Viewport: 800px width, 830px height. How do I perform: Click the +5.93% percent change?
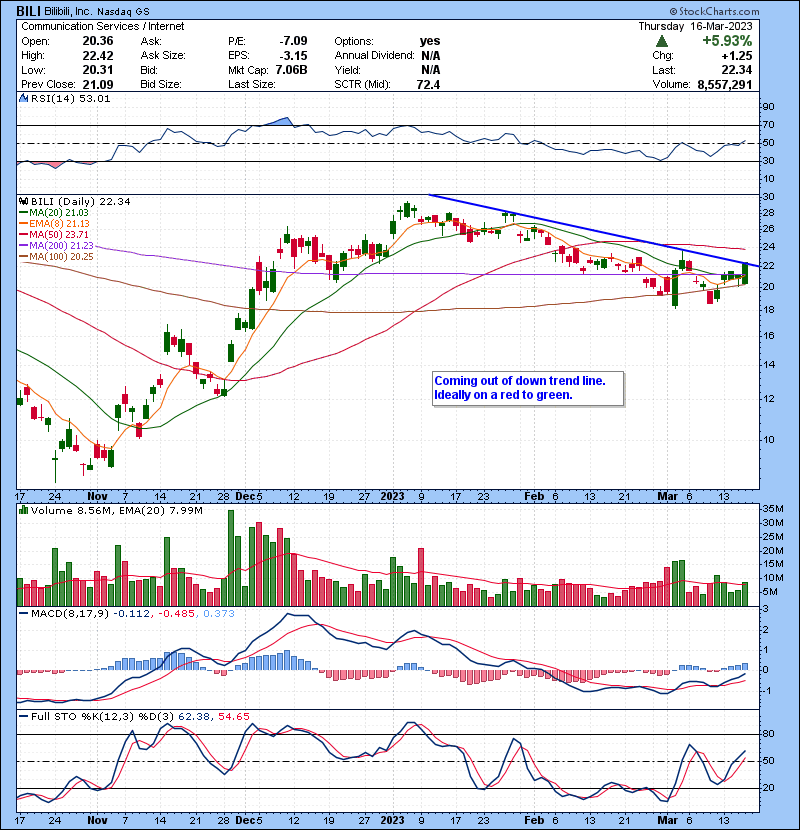pyautogui.click(x=727, y=41)
